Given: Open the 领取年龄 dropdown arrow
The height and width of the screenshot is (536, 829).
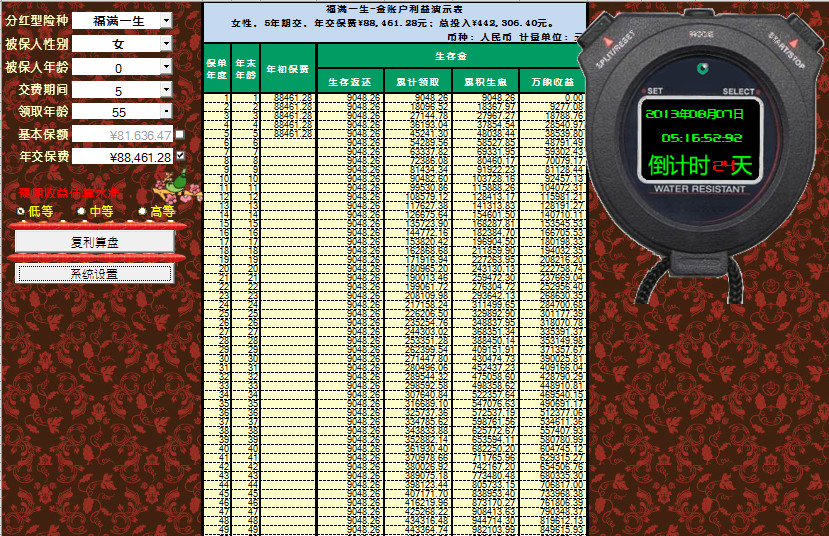Looking at the screenshot, I should pos(166,112).
